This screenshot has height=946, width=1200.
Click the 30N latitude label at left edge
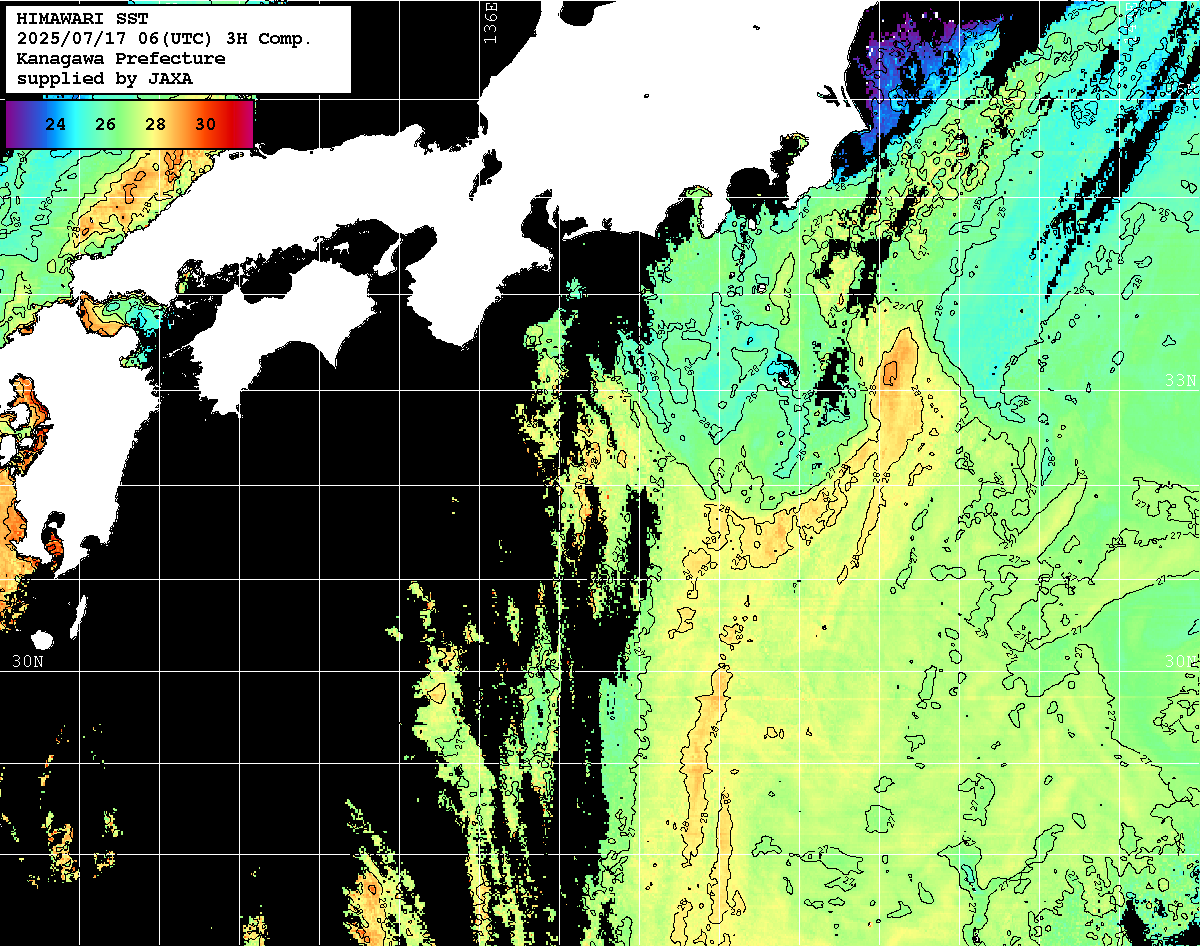point(28,661)
